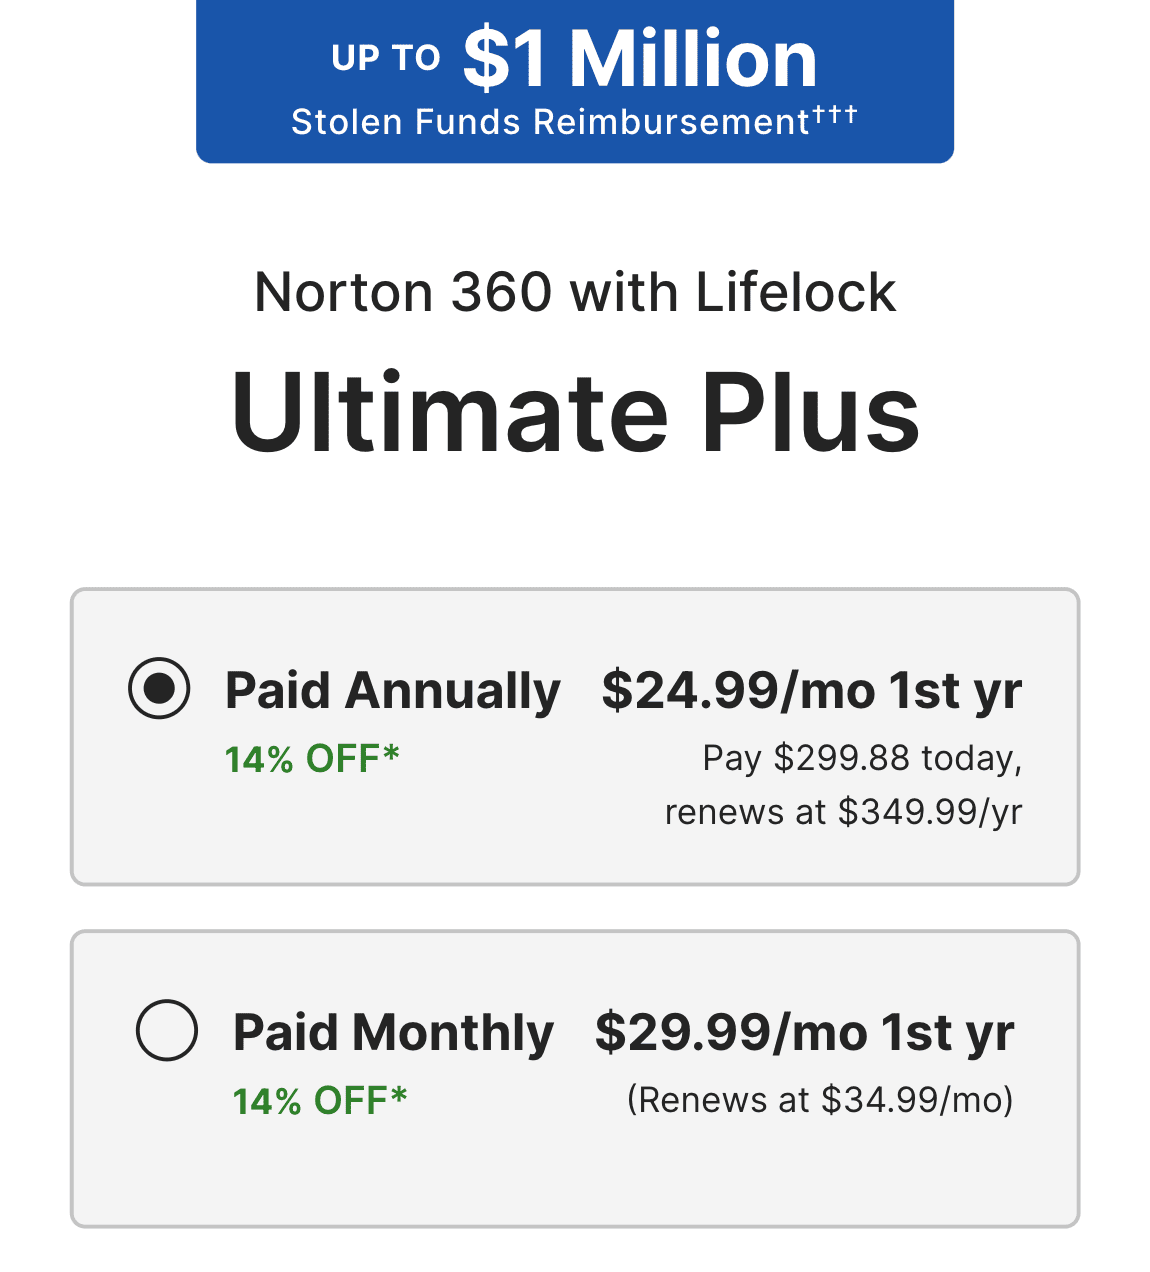Click the triple dagger footnote marker
The image size is (1150, 1272).
pyautogui.click(x=835, y=114)
